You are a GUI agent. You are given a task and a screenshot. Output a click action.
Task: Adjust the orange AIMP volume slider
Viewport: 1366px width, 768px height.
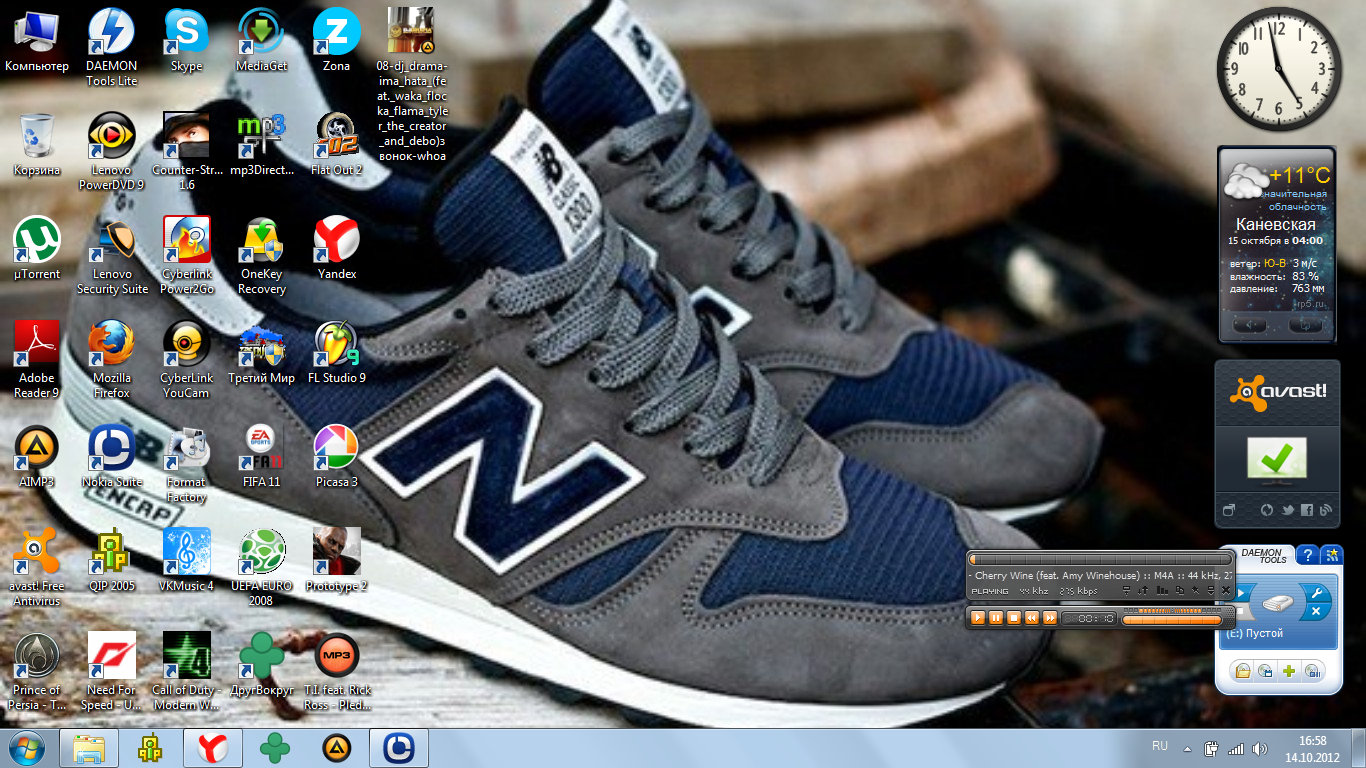(1172, 620)
